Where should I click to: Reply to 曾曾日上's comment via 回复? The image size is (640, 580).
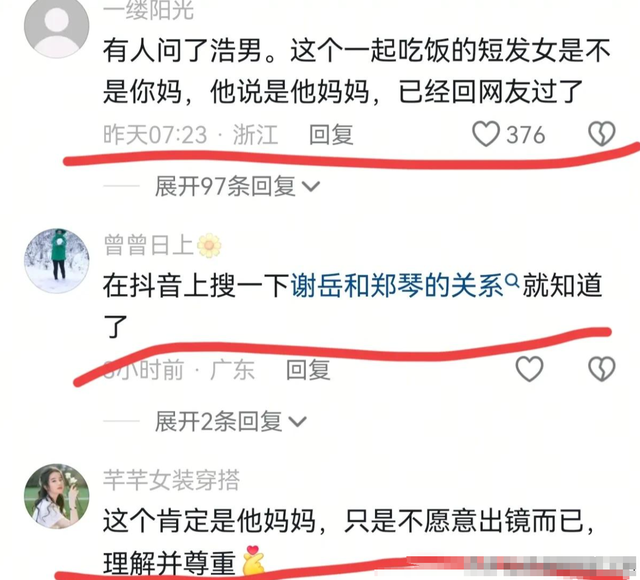[x=308, y=370]
